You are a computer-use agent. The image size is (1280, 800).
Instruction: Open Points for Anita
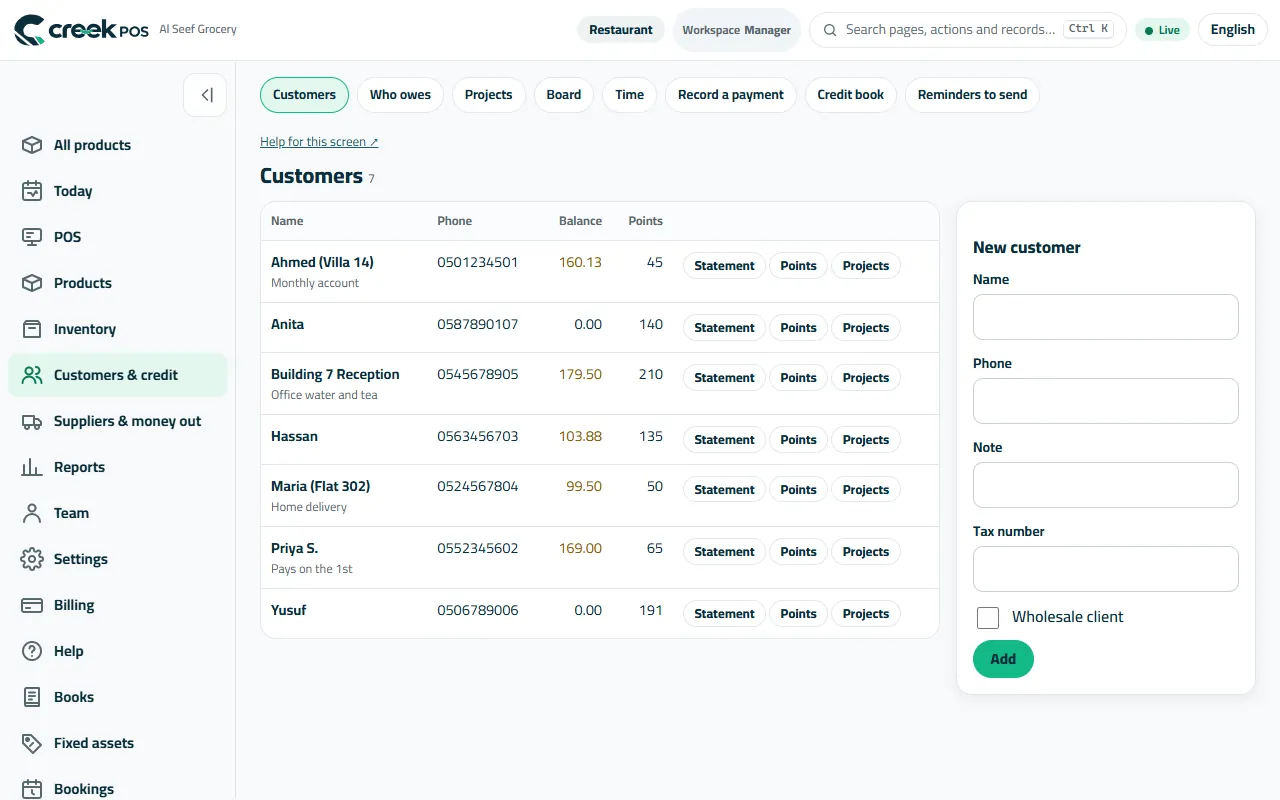coord(798,328)
